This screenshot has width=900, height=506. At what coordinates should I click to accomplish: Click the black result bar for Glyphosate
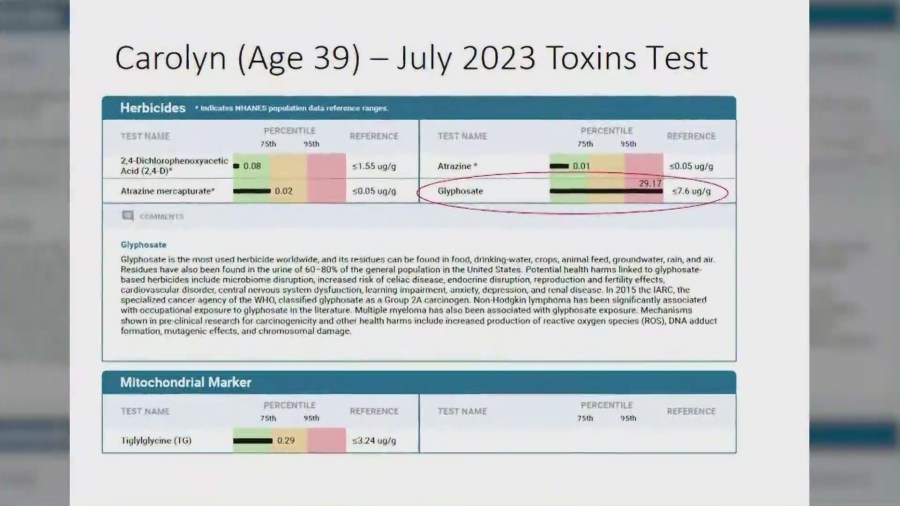tap(605, 190)
